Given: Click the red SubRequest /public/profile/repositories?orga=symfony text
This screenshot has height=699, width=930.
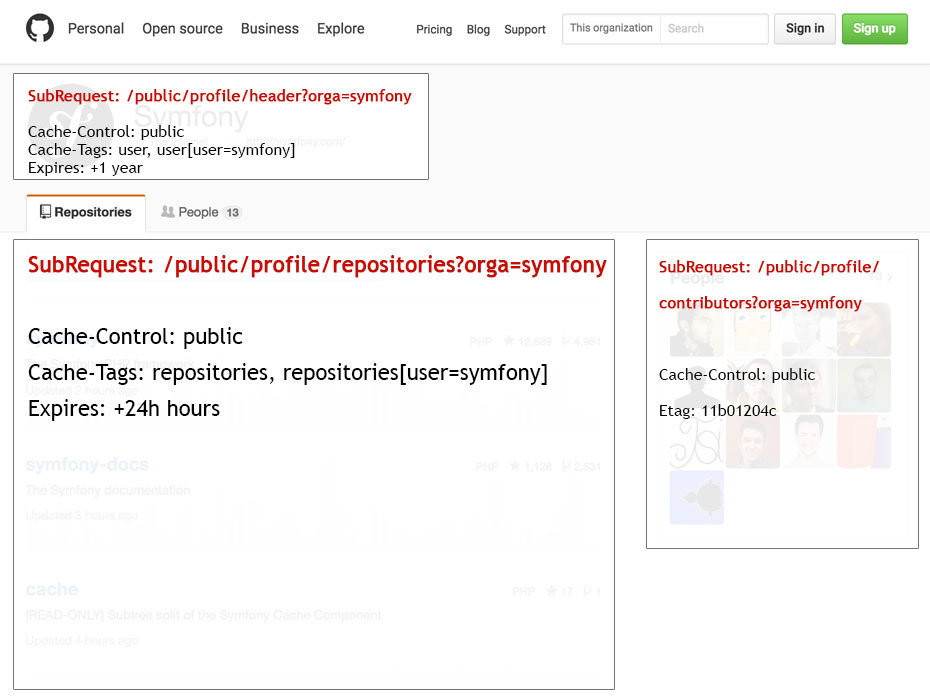Looking at the screenshot, I should [317, 265].
